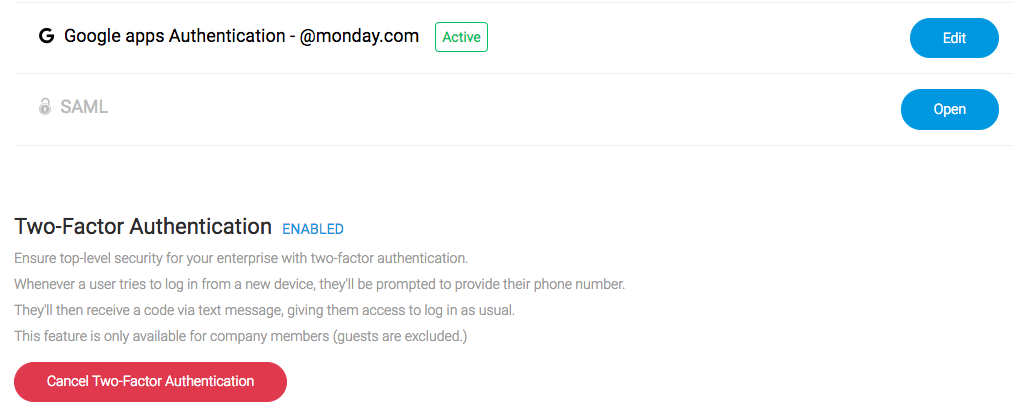Click the blue ENABLED status label
Image resolution: width=1035 pixels, height=415 pixels.
pos(313,230)
